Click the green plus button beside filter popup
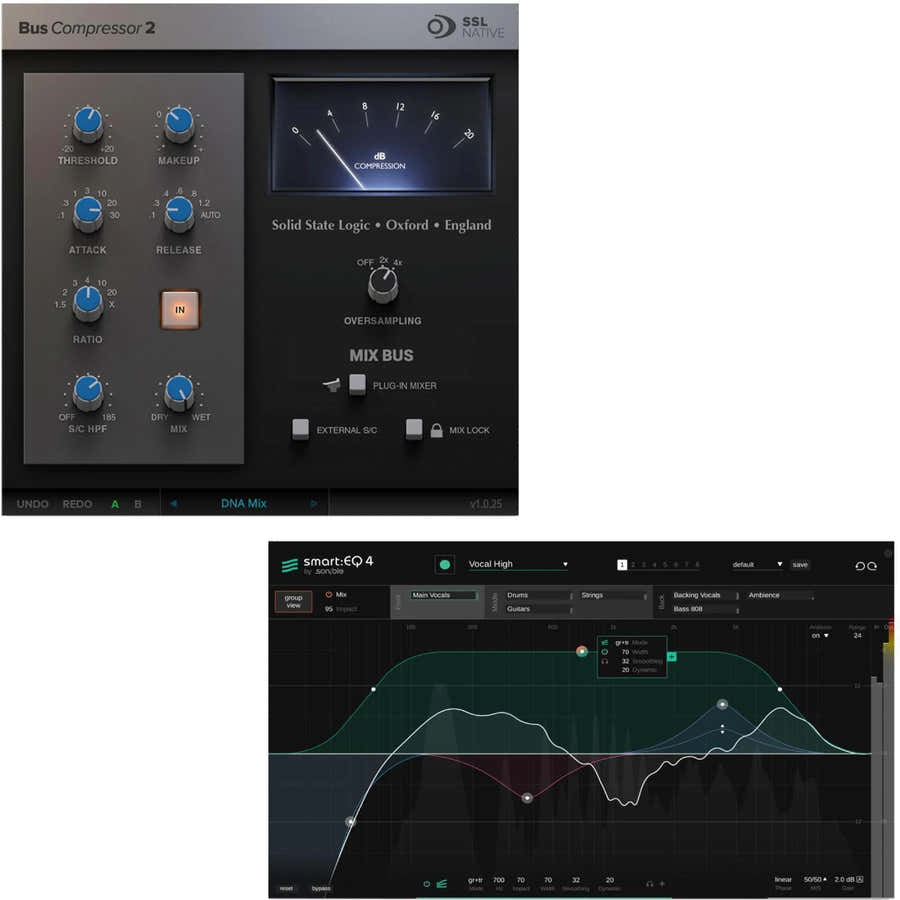The height and width of the screenshot is (900, 900). tap(672, 656)
